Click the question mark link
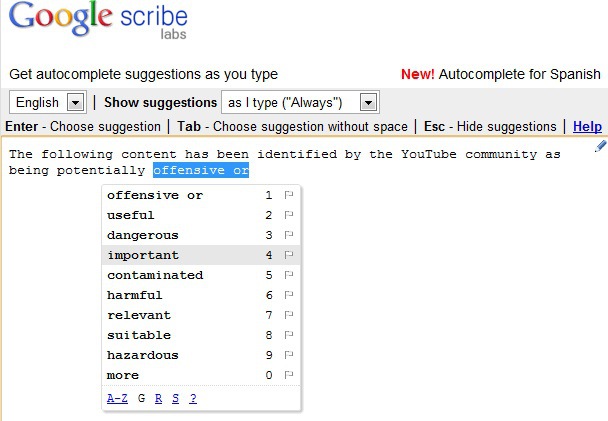 coord(193,398)
